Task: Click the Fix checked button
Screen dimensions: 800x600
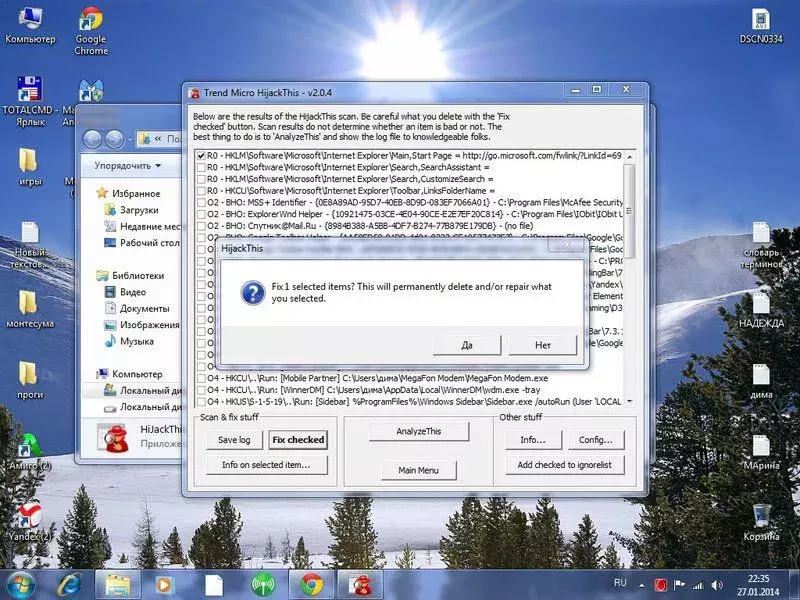Action: click(x=298, y=440)
